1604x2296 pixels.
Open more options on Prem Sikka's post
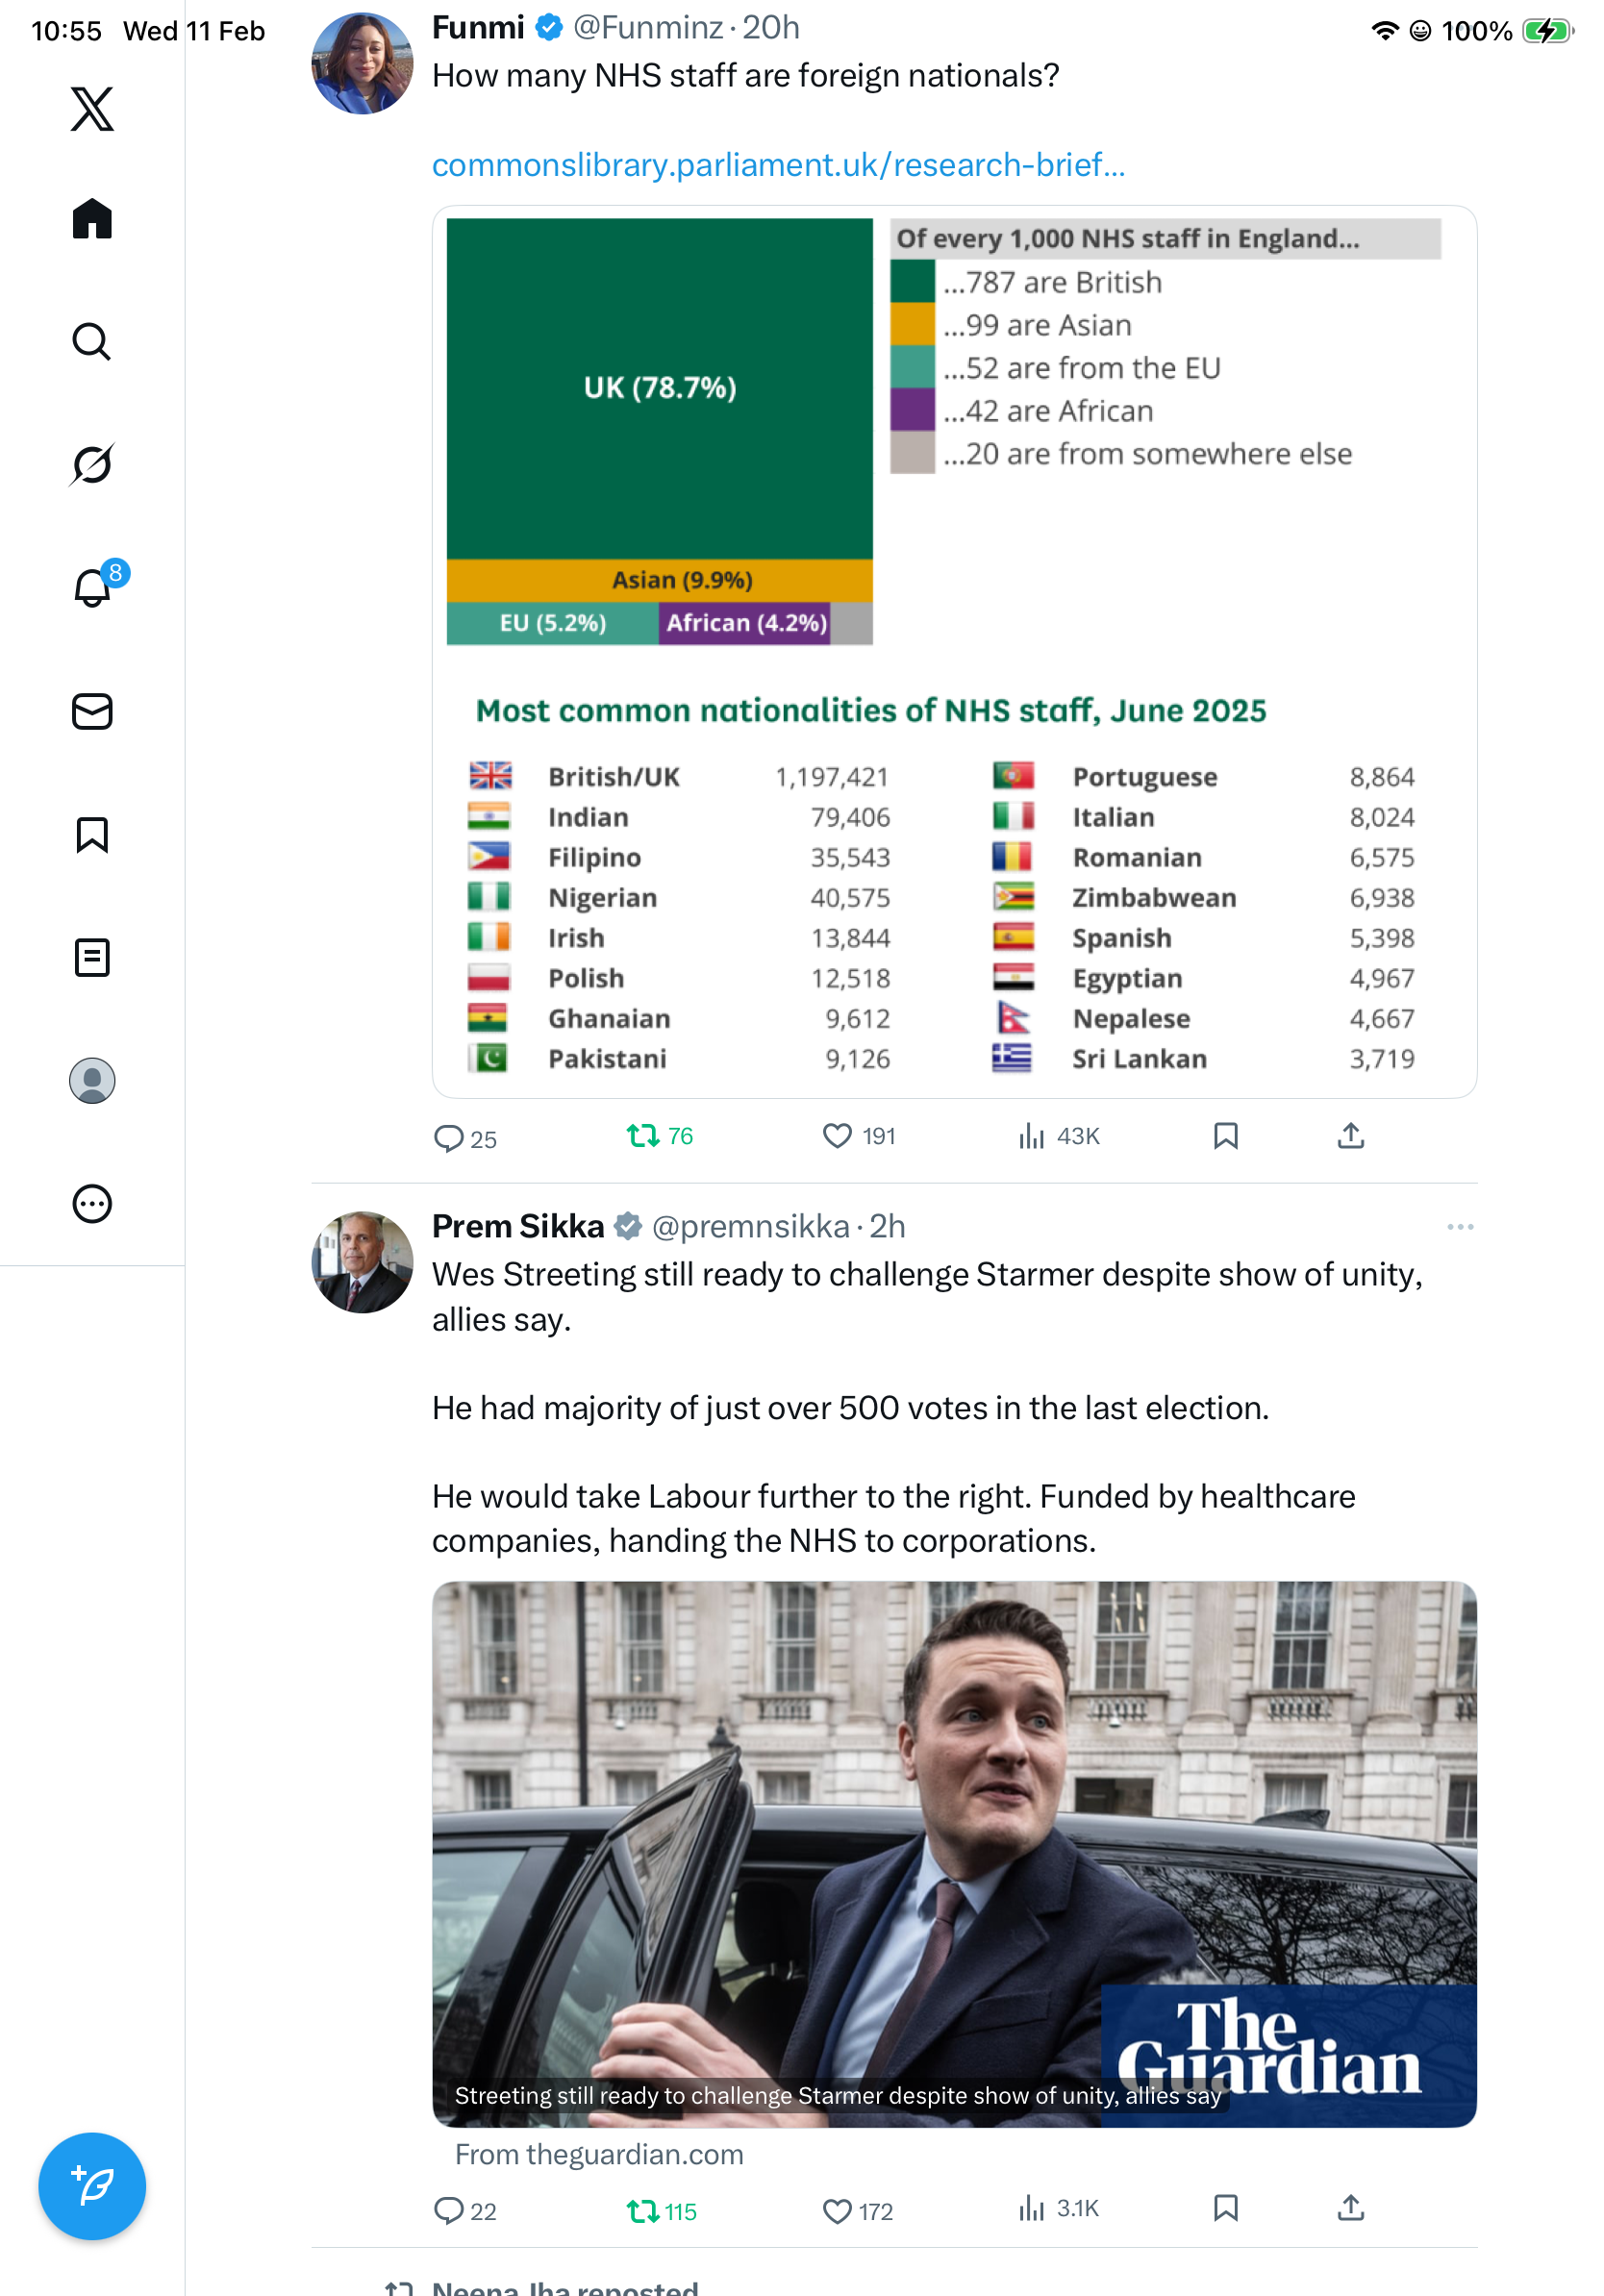pos(1459,1227)
